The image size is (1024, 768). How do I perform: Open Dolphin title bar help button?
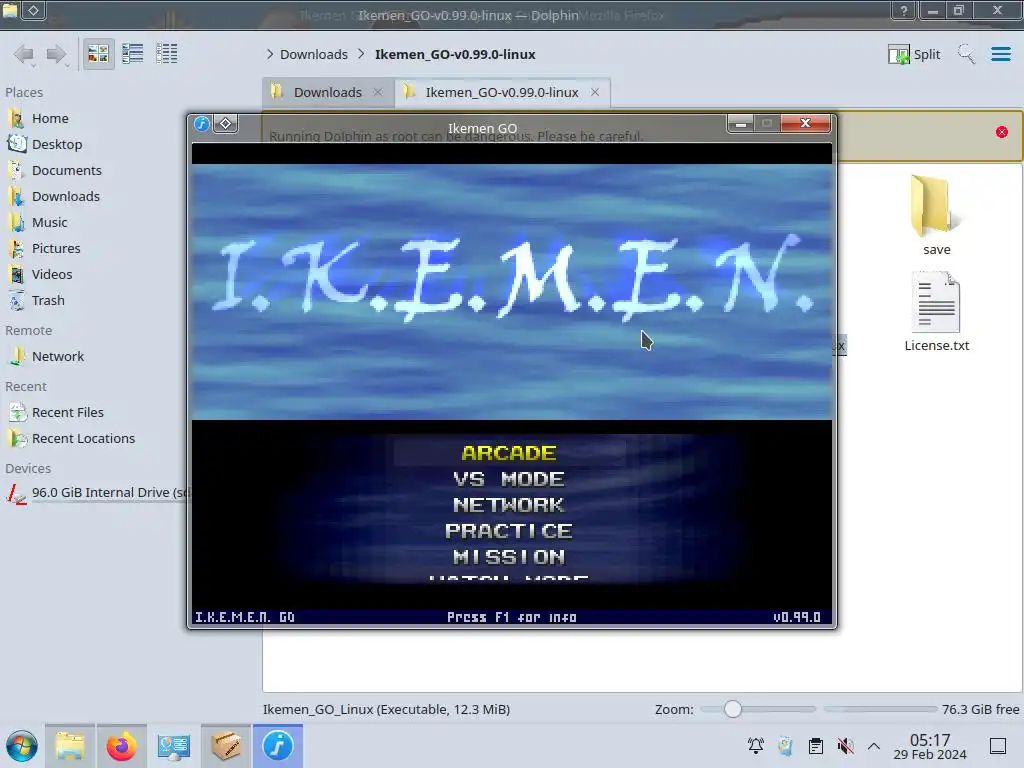(x=904, y=10)
